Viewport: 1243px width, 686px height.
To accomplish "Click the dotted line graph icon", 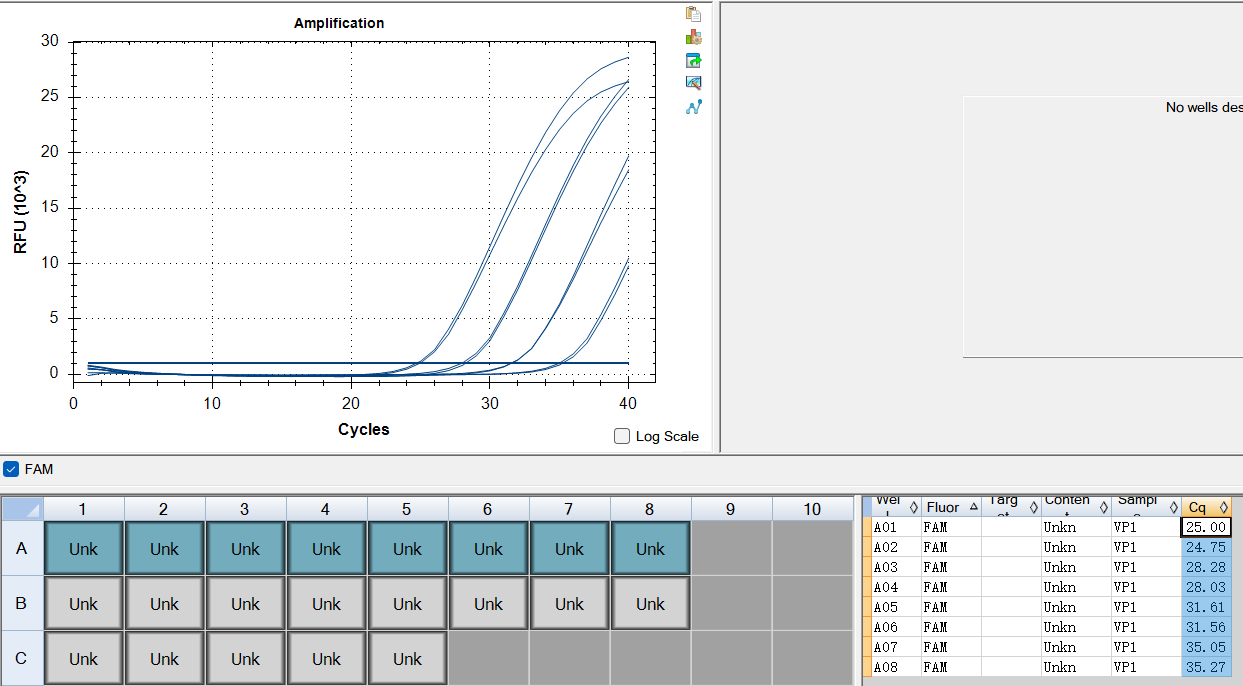I will (693, 107).
